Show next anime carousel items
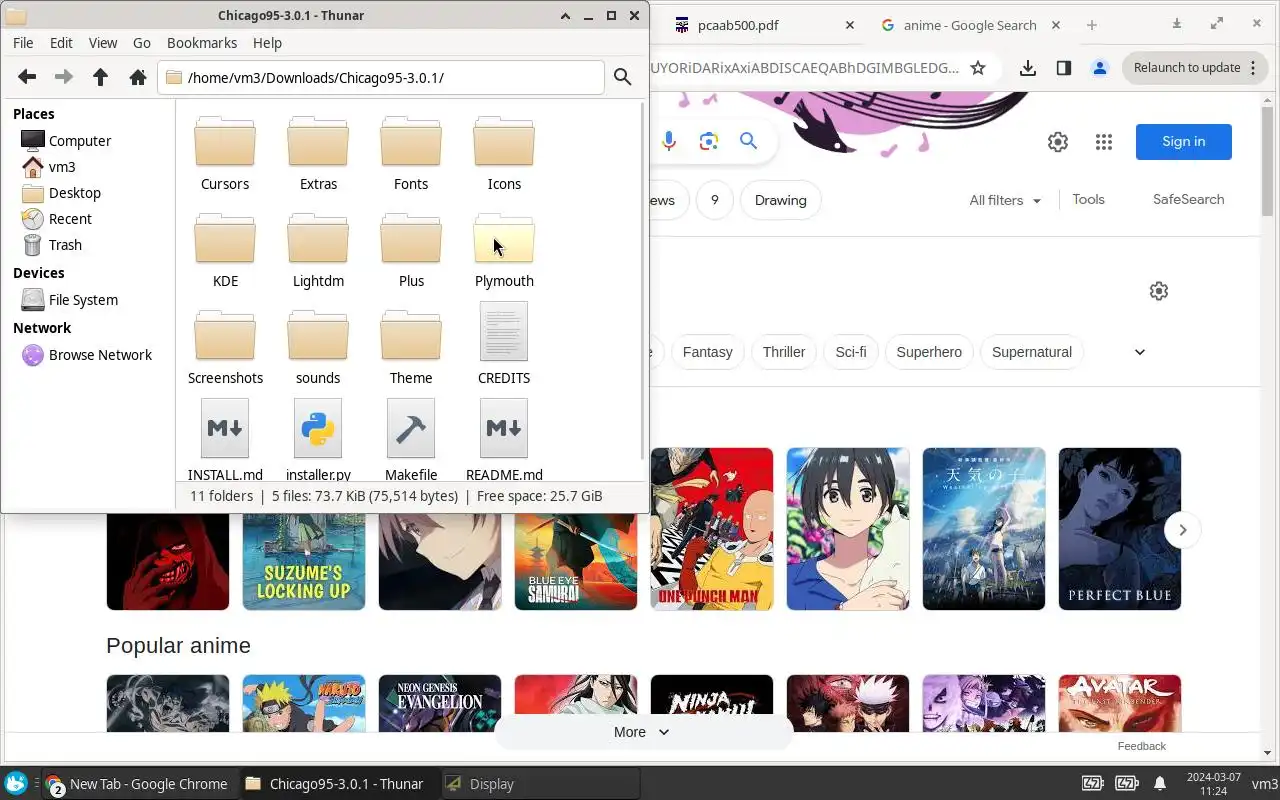This screenshot has width=1280, height=800. (x=1182, y=530)
